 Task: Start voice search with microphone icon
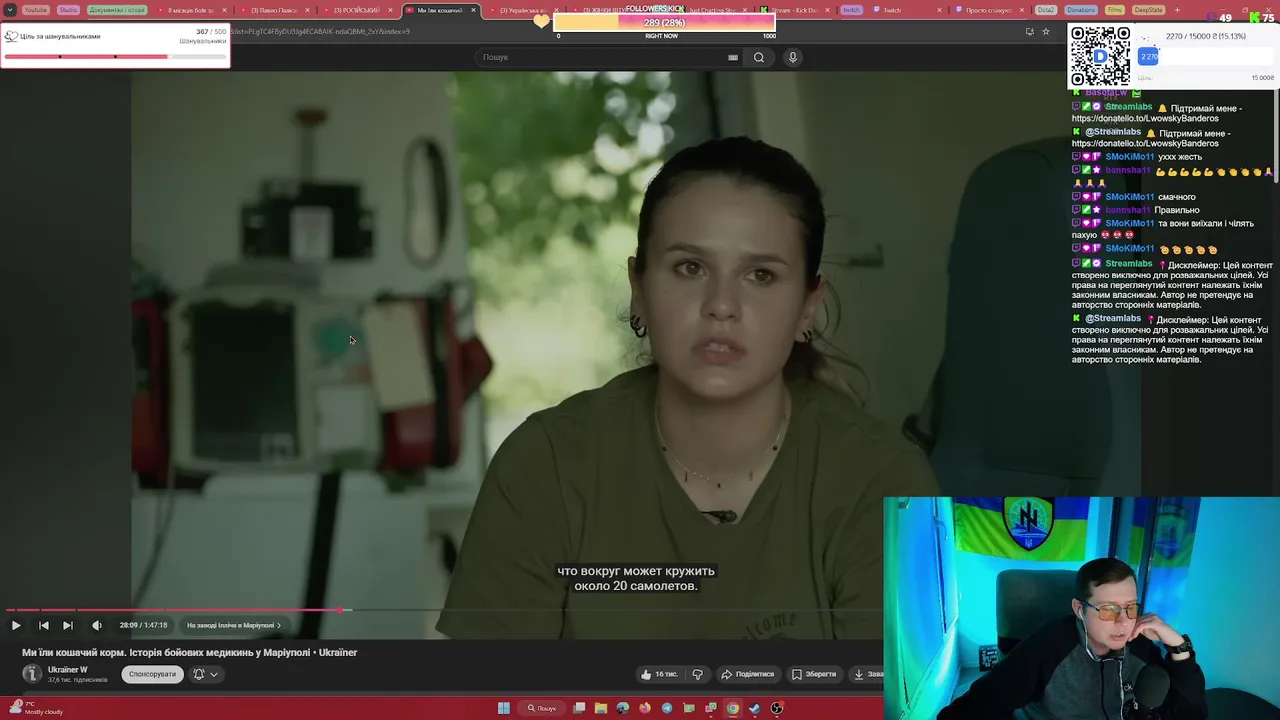click(x=793, y=57)
